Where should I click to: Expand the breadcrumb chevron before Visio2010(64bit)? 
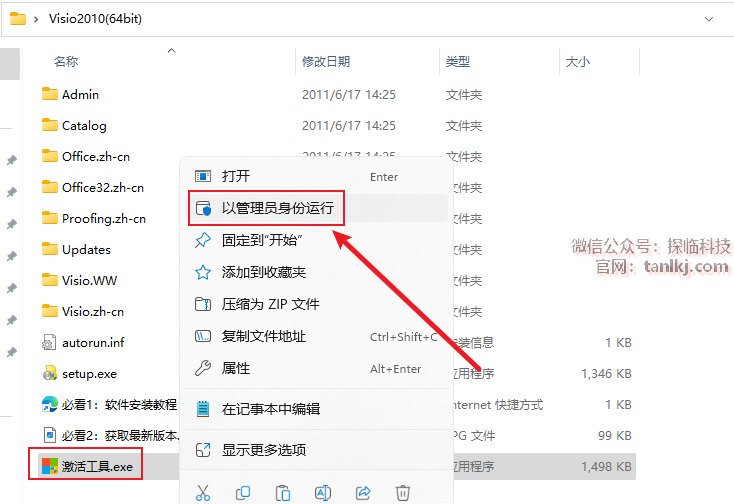tap(36, 19)
